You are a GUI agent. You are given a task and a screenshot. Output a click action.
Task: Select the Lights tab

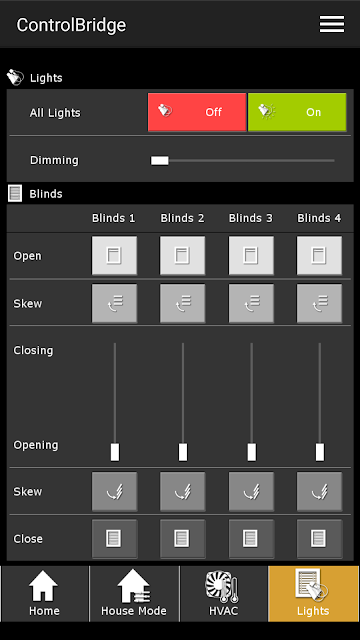(313, 593)
